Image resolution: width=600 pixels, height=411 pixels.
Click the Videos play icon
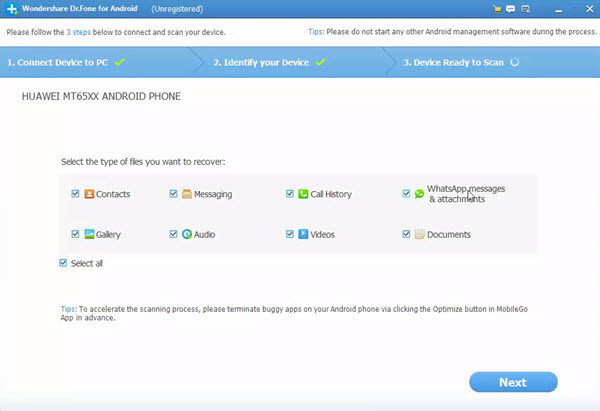pos(303,234)
